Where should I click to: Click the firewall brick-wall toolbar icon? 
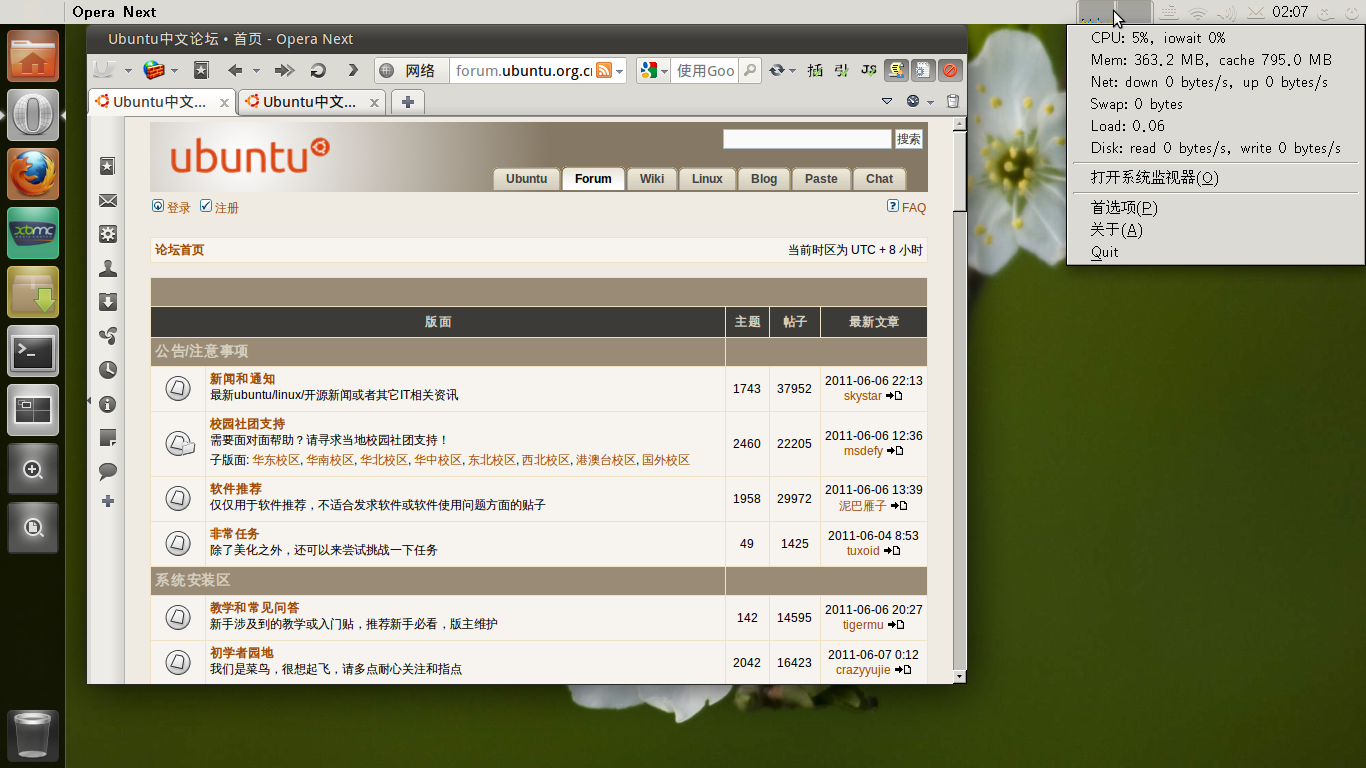pos(154,70)
